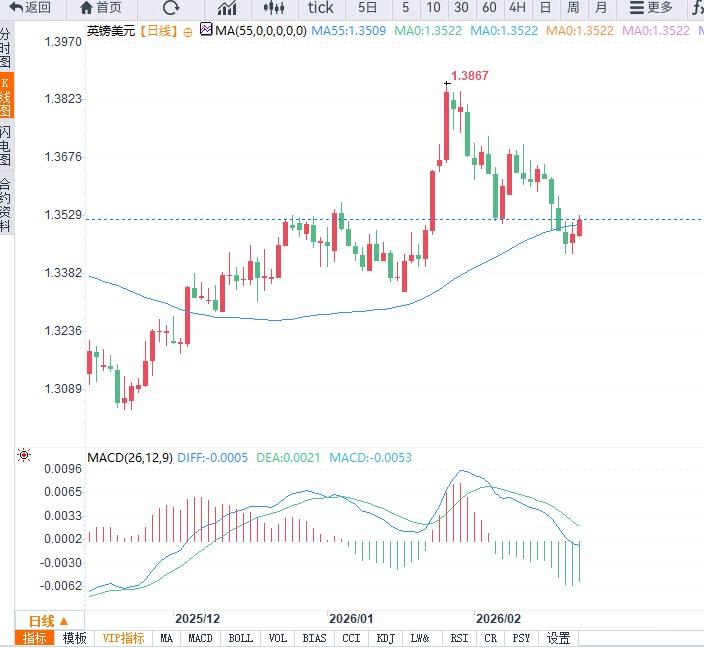Image resolution: width=704 pixels, height=648 pixels.
Task: Select the VIP指标 bottom tab
Action: (x=123, y=638)
